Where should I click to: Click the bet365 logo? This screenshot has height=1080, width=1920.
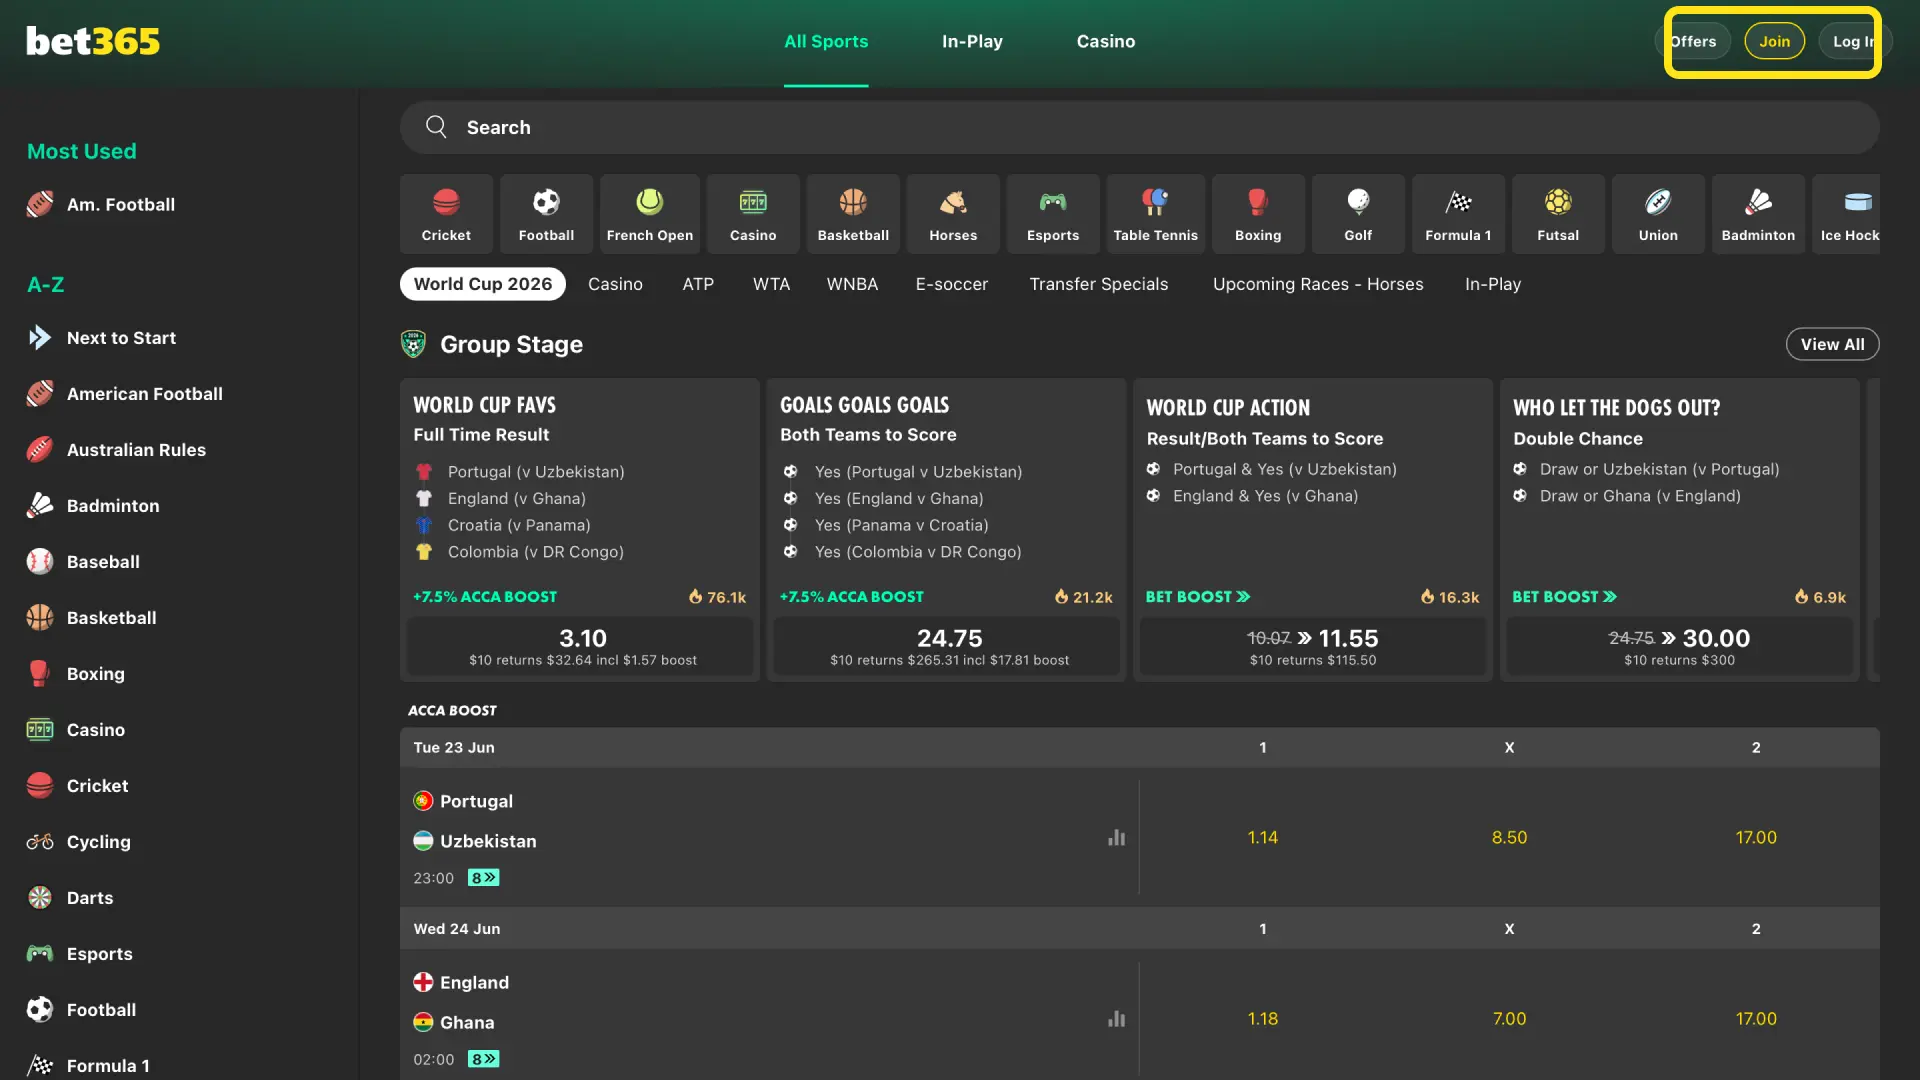click(x=93, y=41)
